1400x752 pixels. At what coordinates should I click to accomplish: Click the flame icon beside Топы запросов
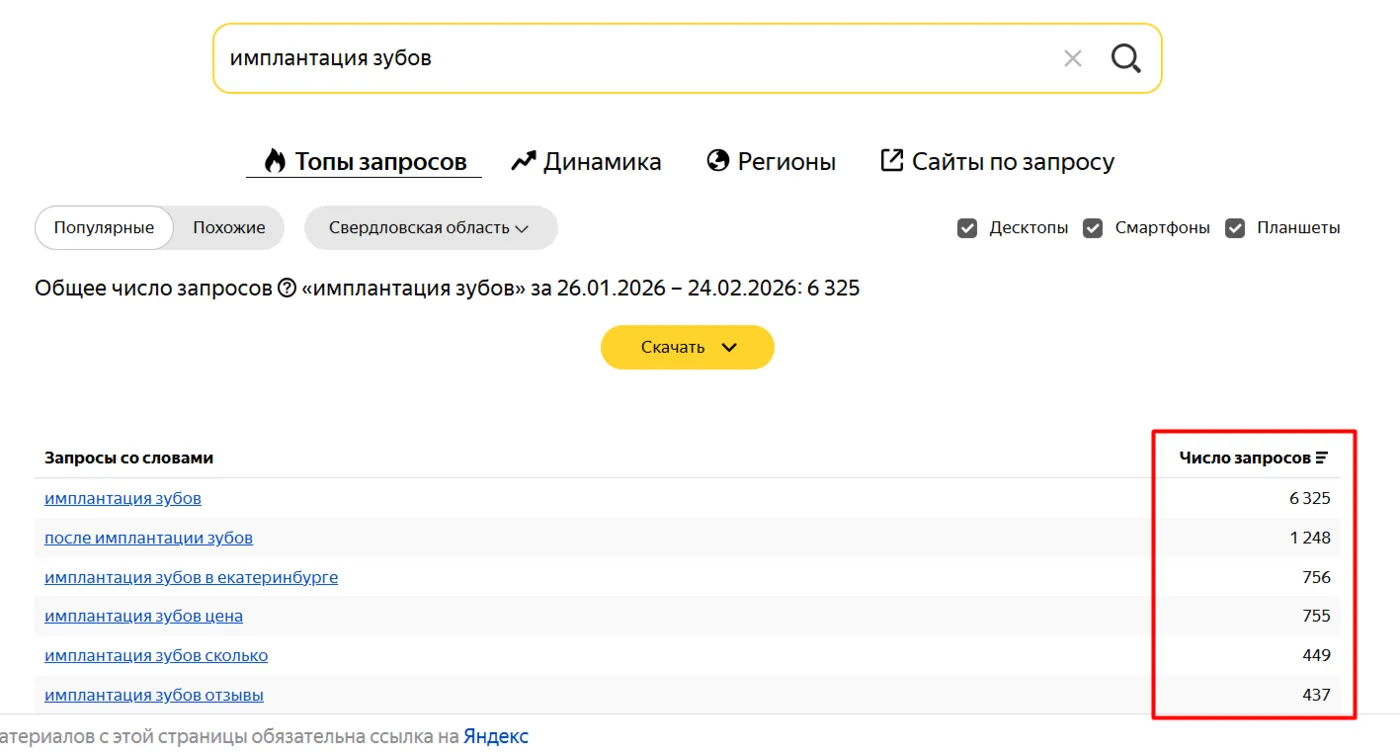(x=273, y=160)
